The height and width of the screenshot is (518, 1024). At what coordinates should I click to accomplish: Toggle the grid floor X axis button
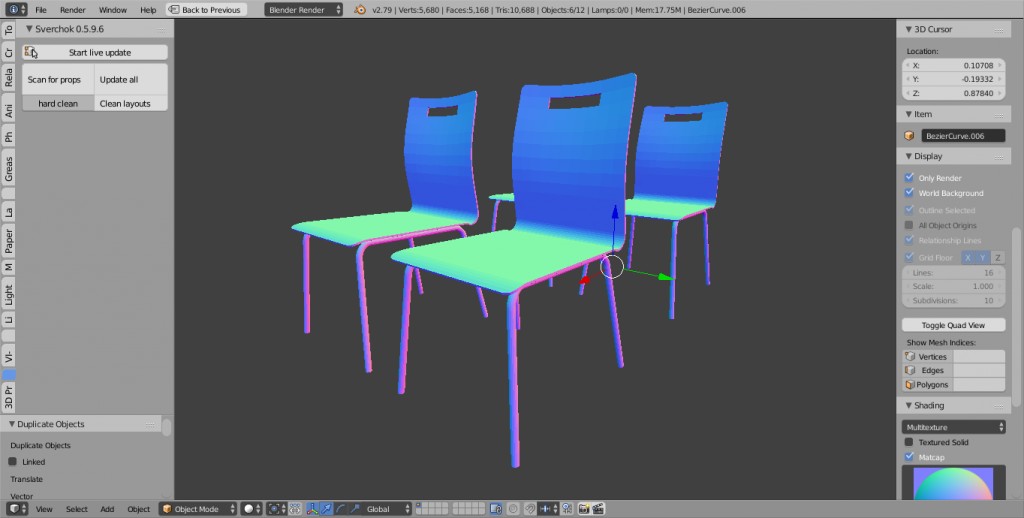[x=968, y=257]
